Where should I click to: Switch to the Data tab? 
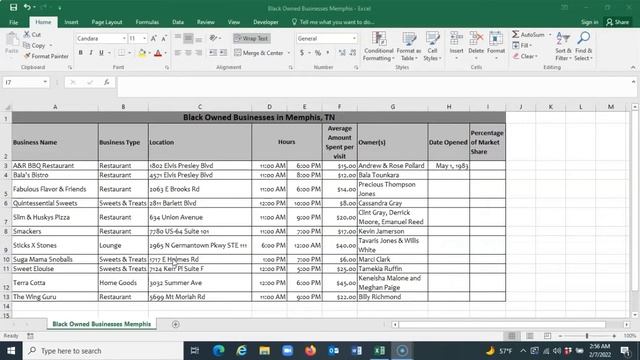click(x=178, y=22)
